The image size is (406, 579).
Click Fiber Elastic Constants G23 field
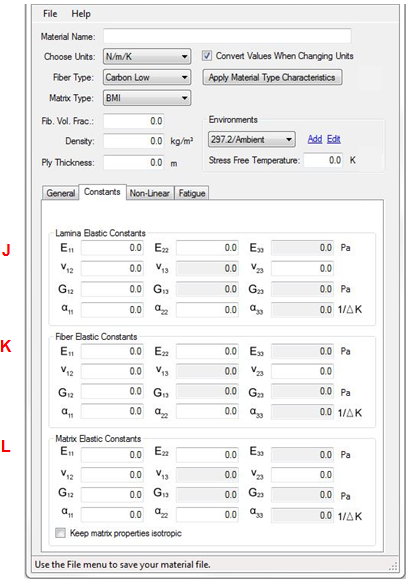[302, 391]
